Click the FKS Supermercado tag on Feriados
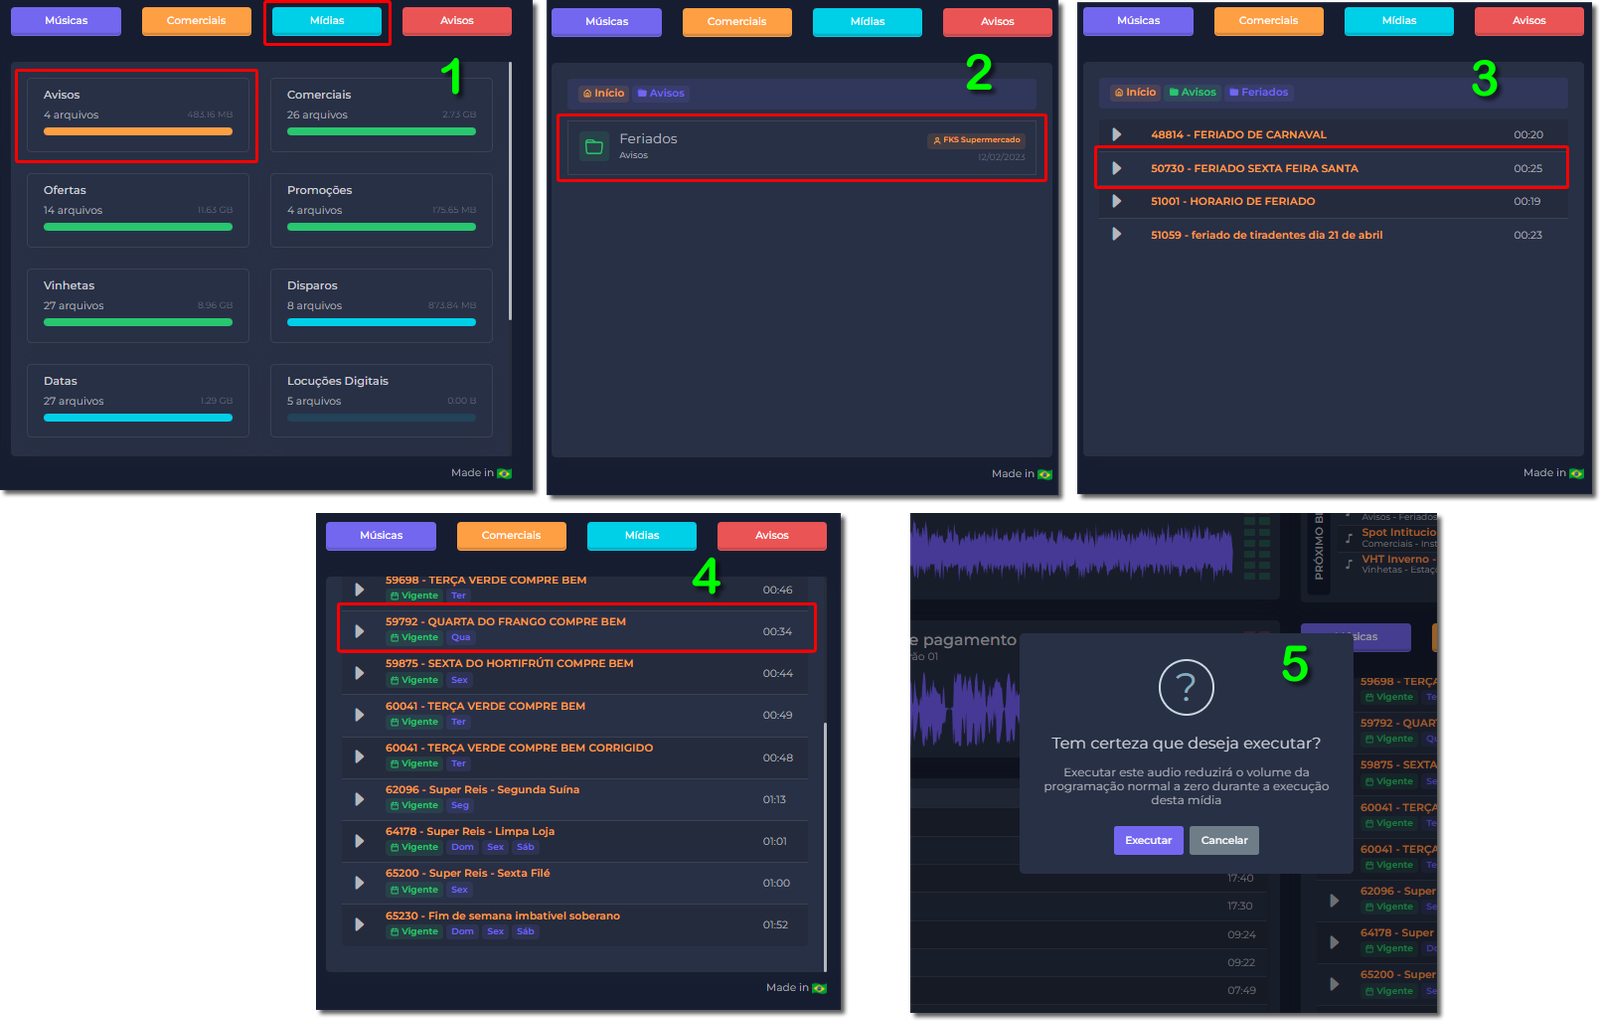The image size is (1600, 1025). (976, 140)
